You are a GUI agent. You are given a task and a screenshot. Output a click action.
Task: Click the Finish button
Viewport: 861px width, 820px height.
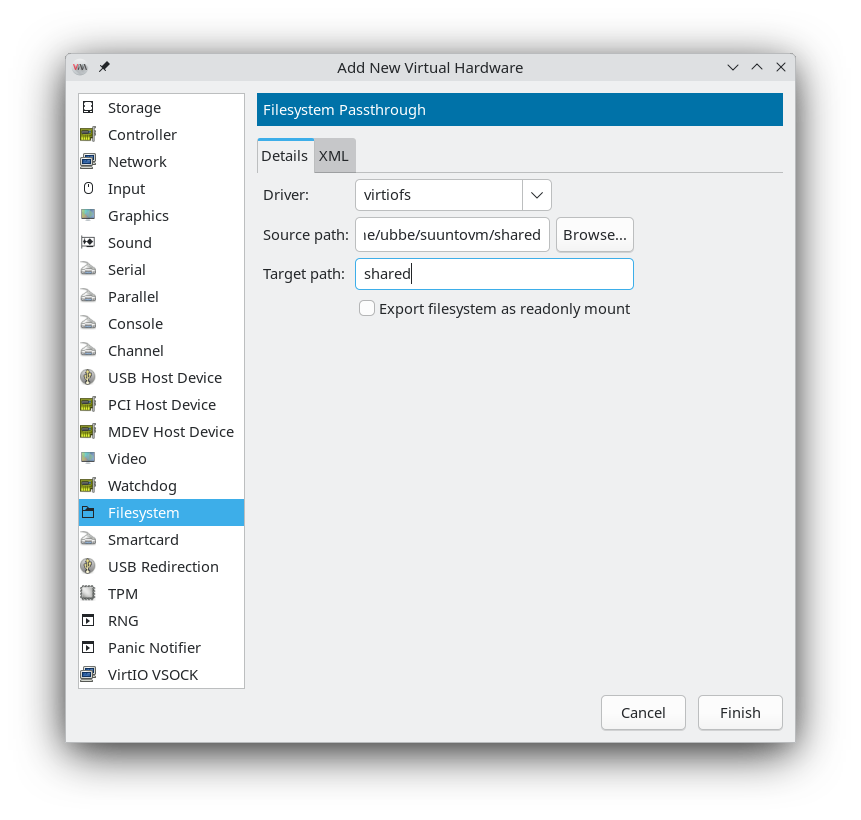coord(740,713)
